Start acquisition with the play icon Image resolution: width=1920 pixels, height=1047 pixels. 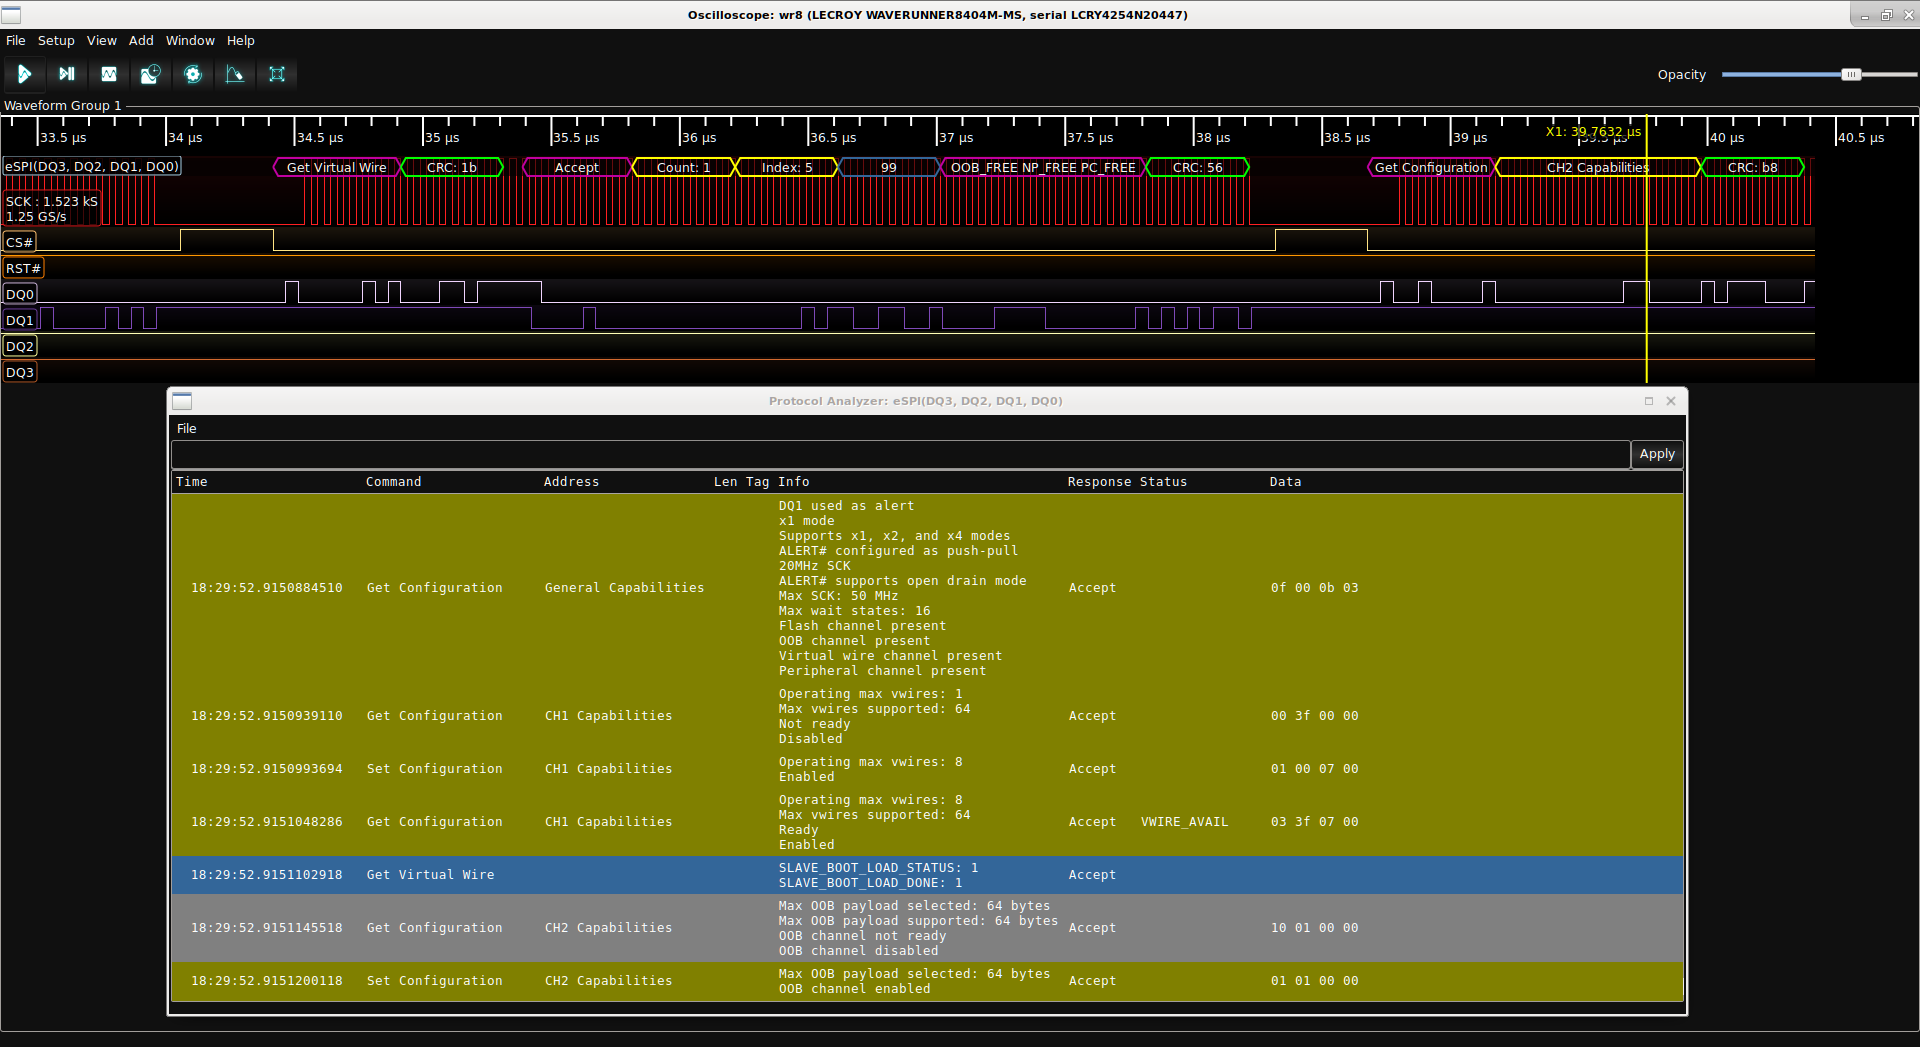[x=24, y=74]
